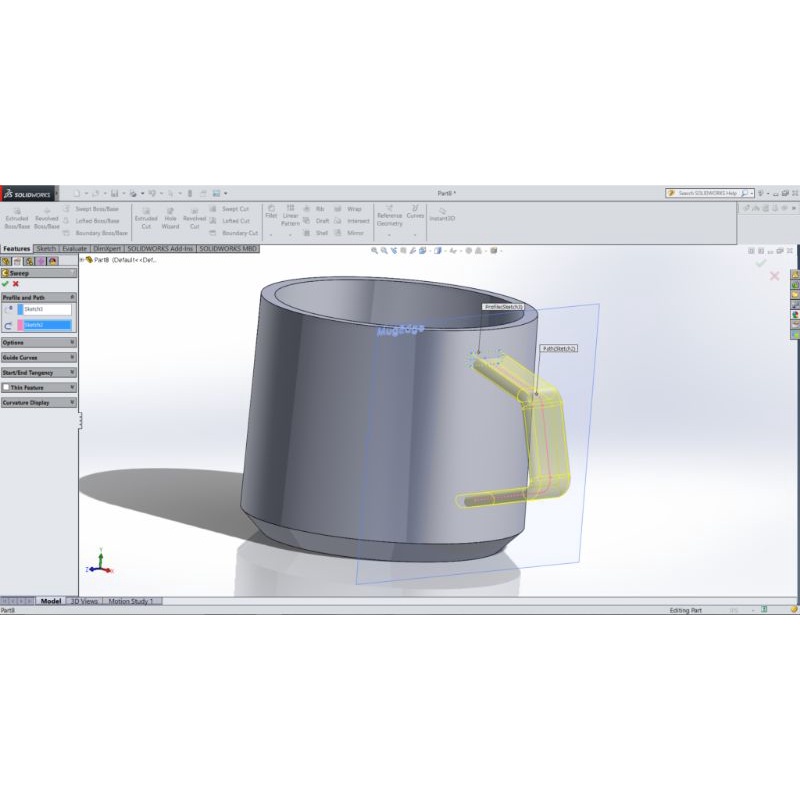Click the Revolved Cut tool
800x800 pixels.
194,221
